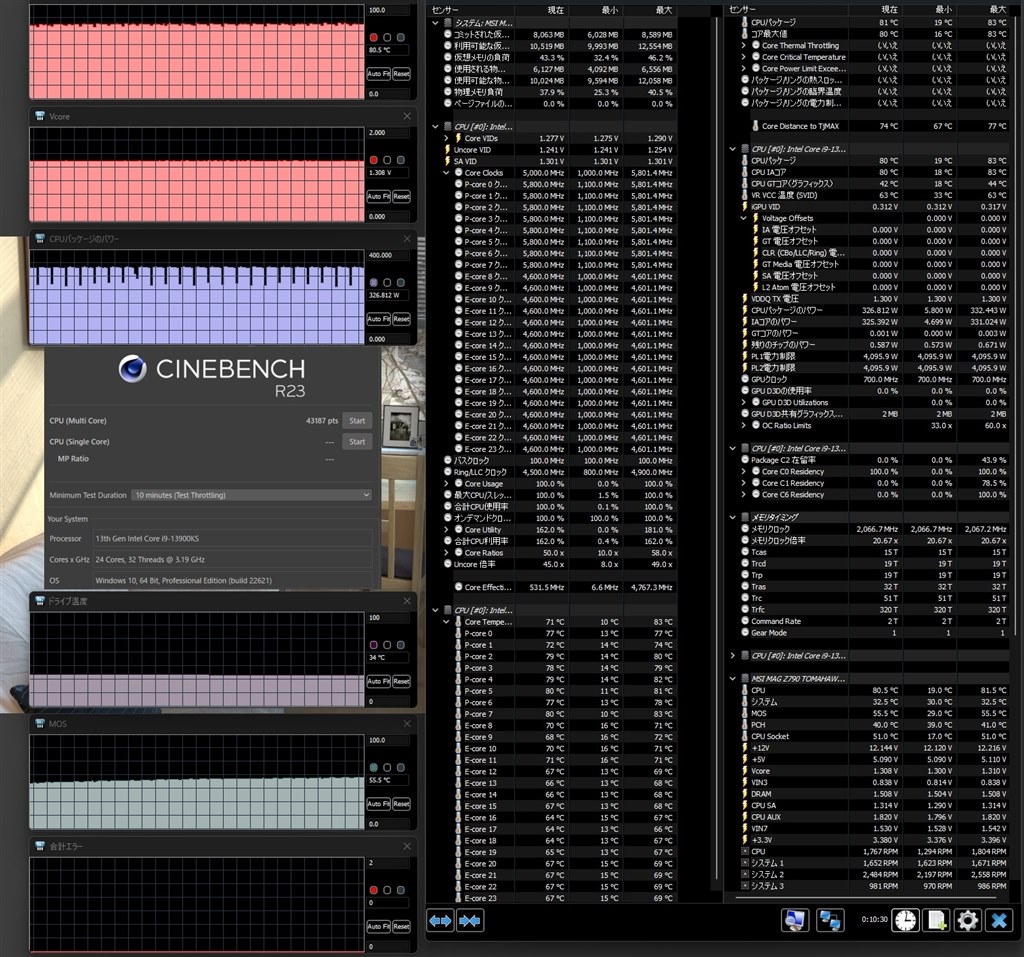Image resolution: width=1024 pixels, height=957 pixels.
Task: Click the Vcore graph window title icon
Action: [x=40, y=116]
